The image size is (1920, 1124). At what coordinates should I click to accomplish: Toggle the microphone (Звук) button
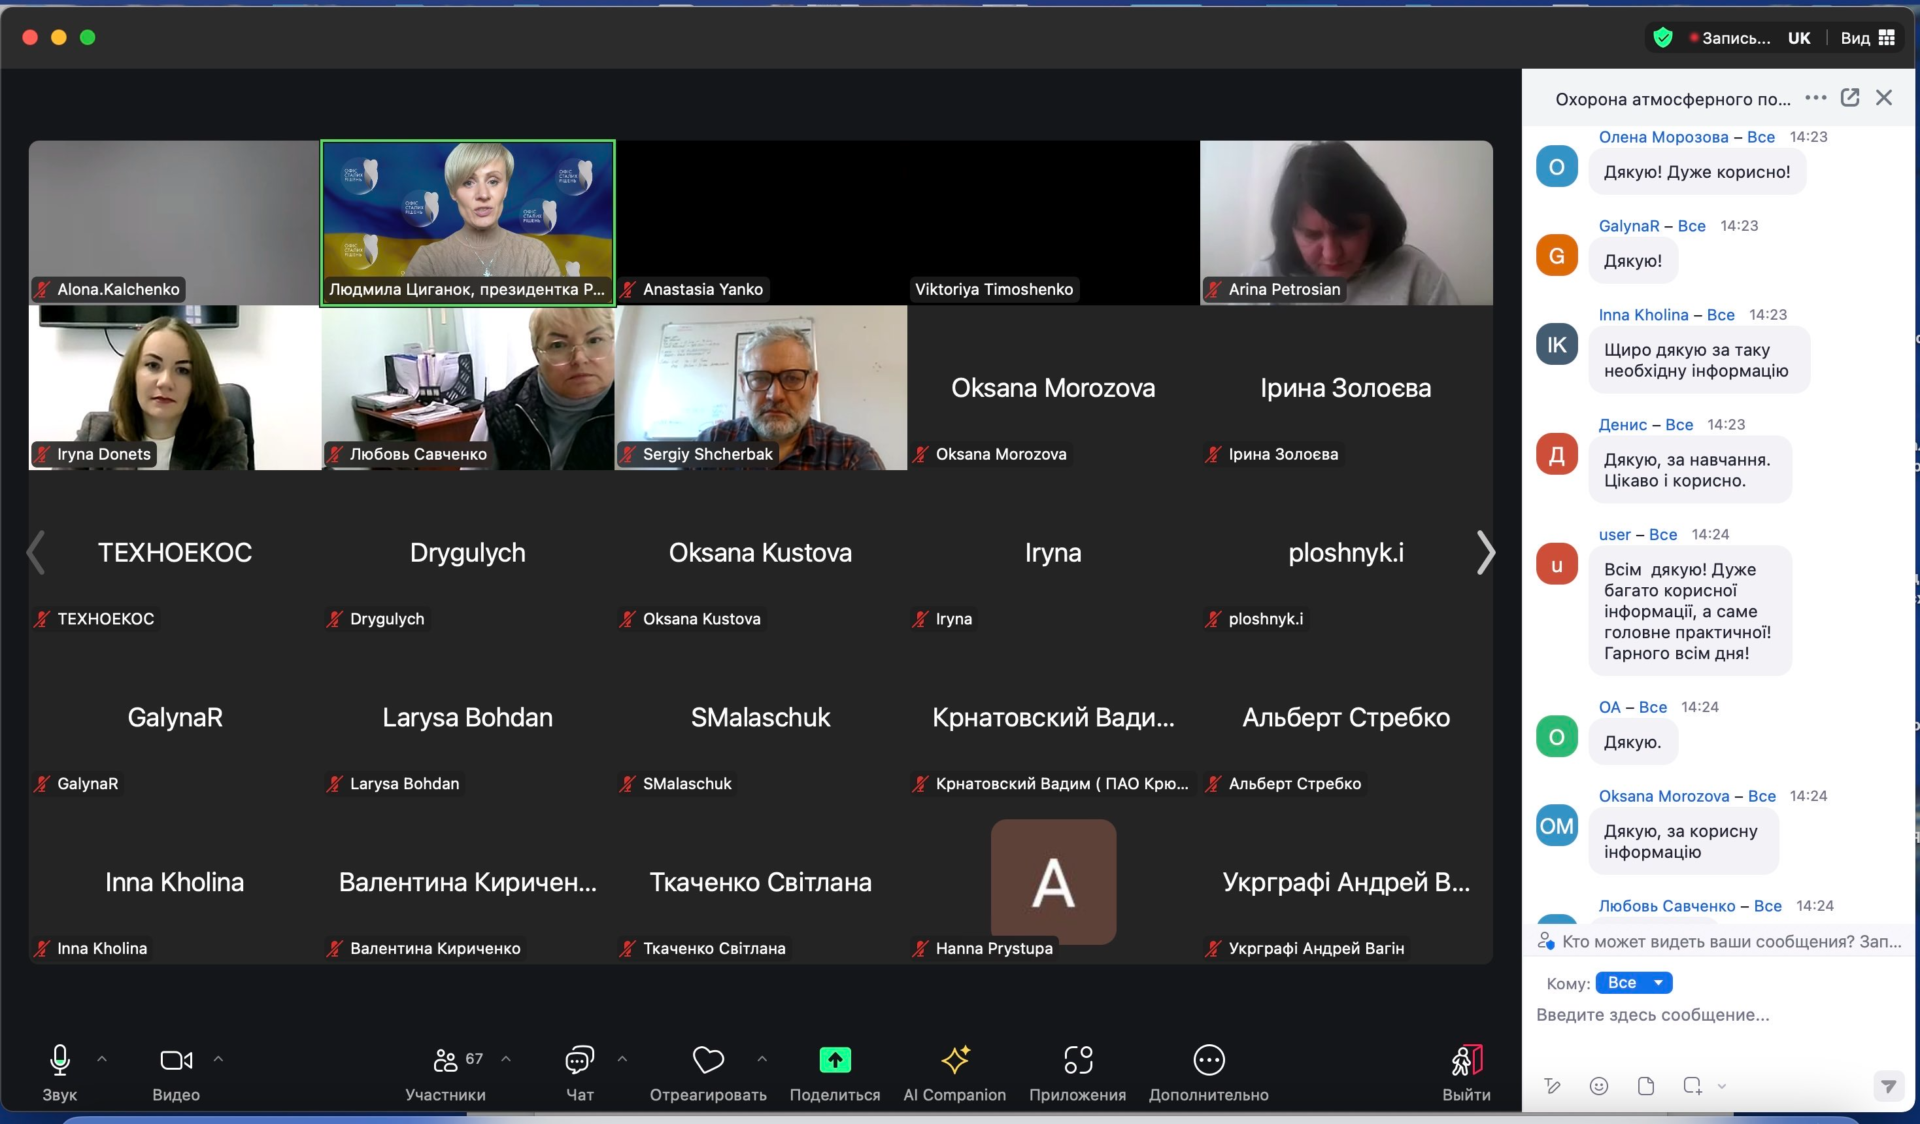[59, 1061]
